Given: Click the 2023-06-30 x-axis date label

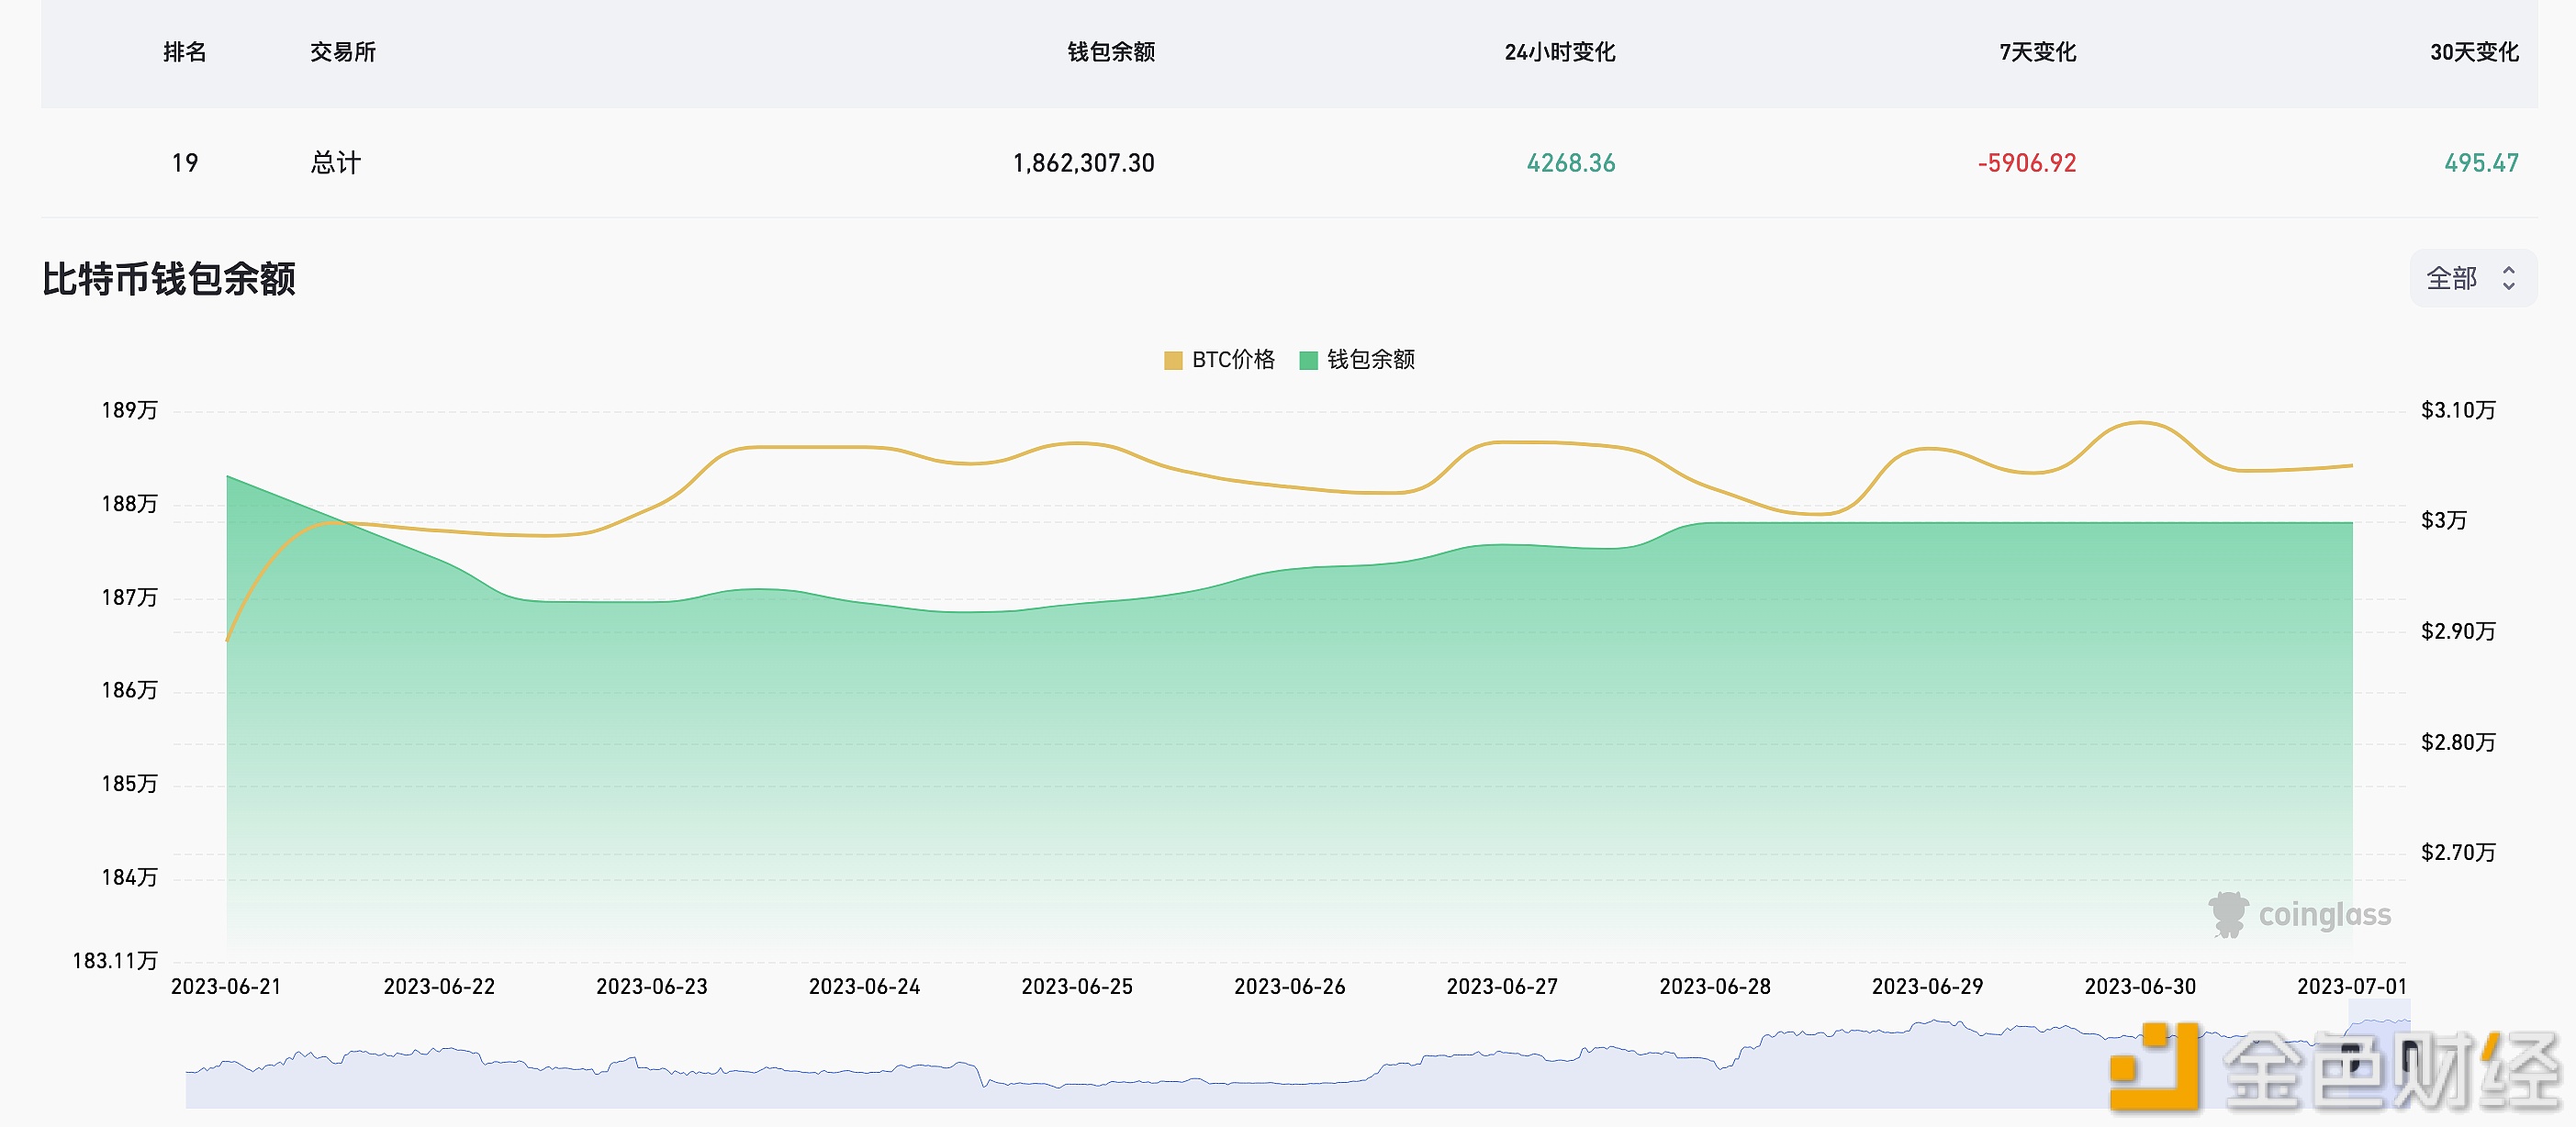Looking at the screenshot, I should [x=2141, y=987].
